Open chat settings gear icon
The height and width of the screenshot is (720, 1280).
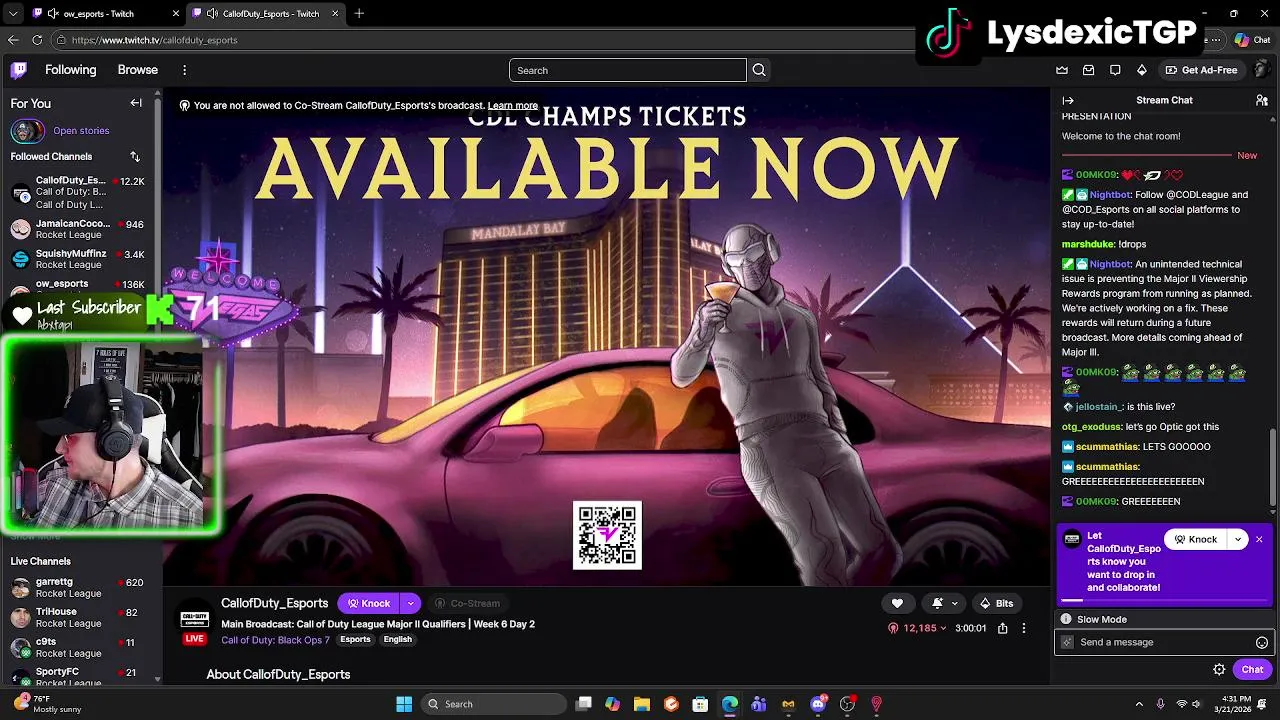1219,669
